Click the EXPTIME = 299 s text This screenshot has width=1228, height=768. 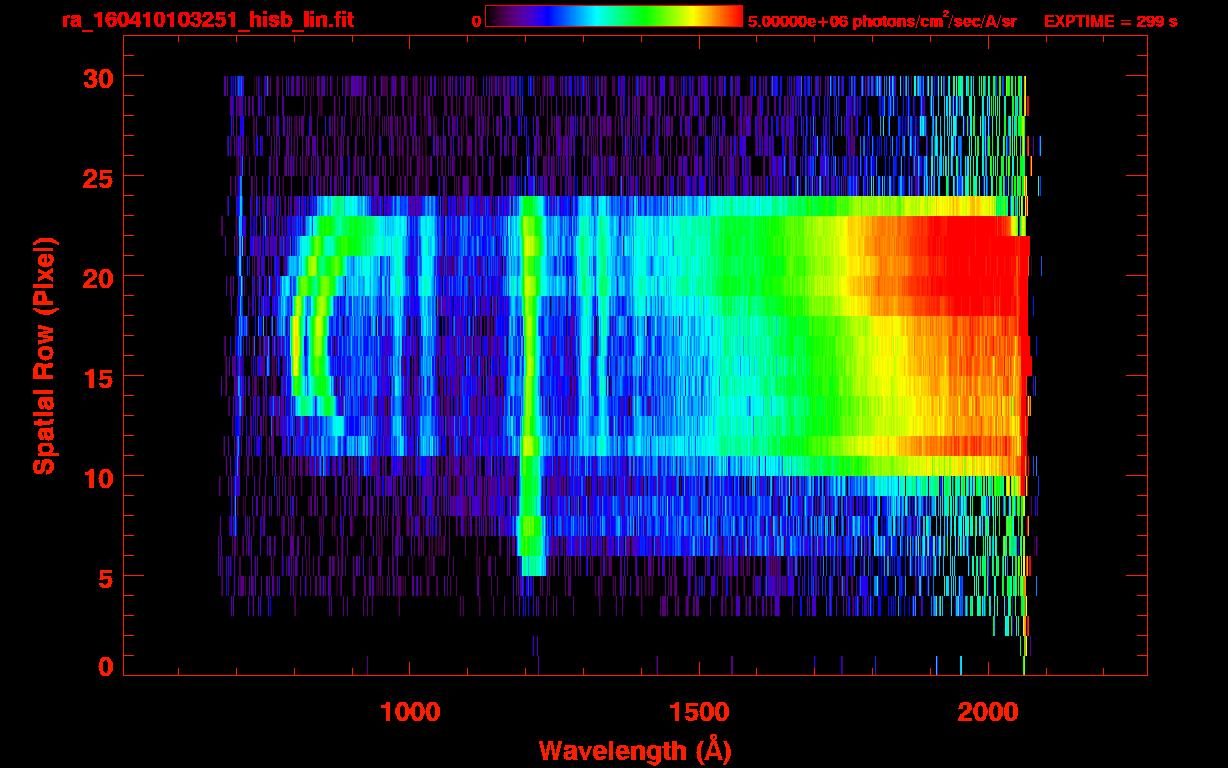pos(1110,21)
